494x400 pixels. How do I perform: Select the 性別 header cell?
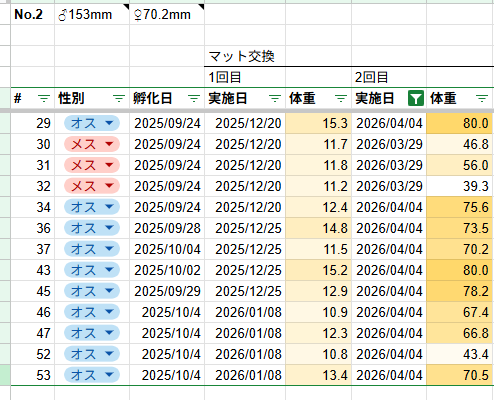coord(92,98)
